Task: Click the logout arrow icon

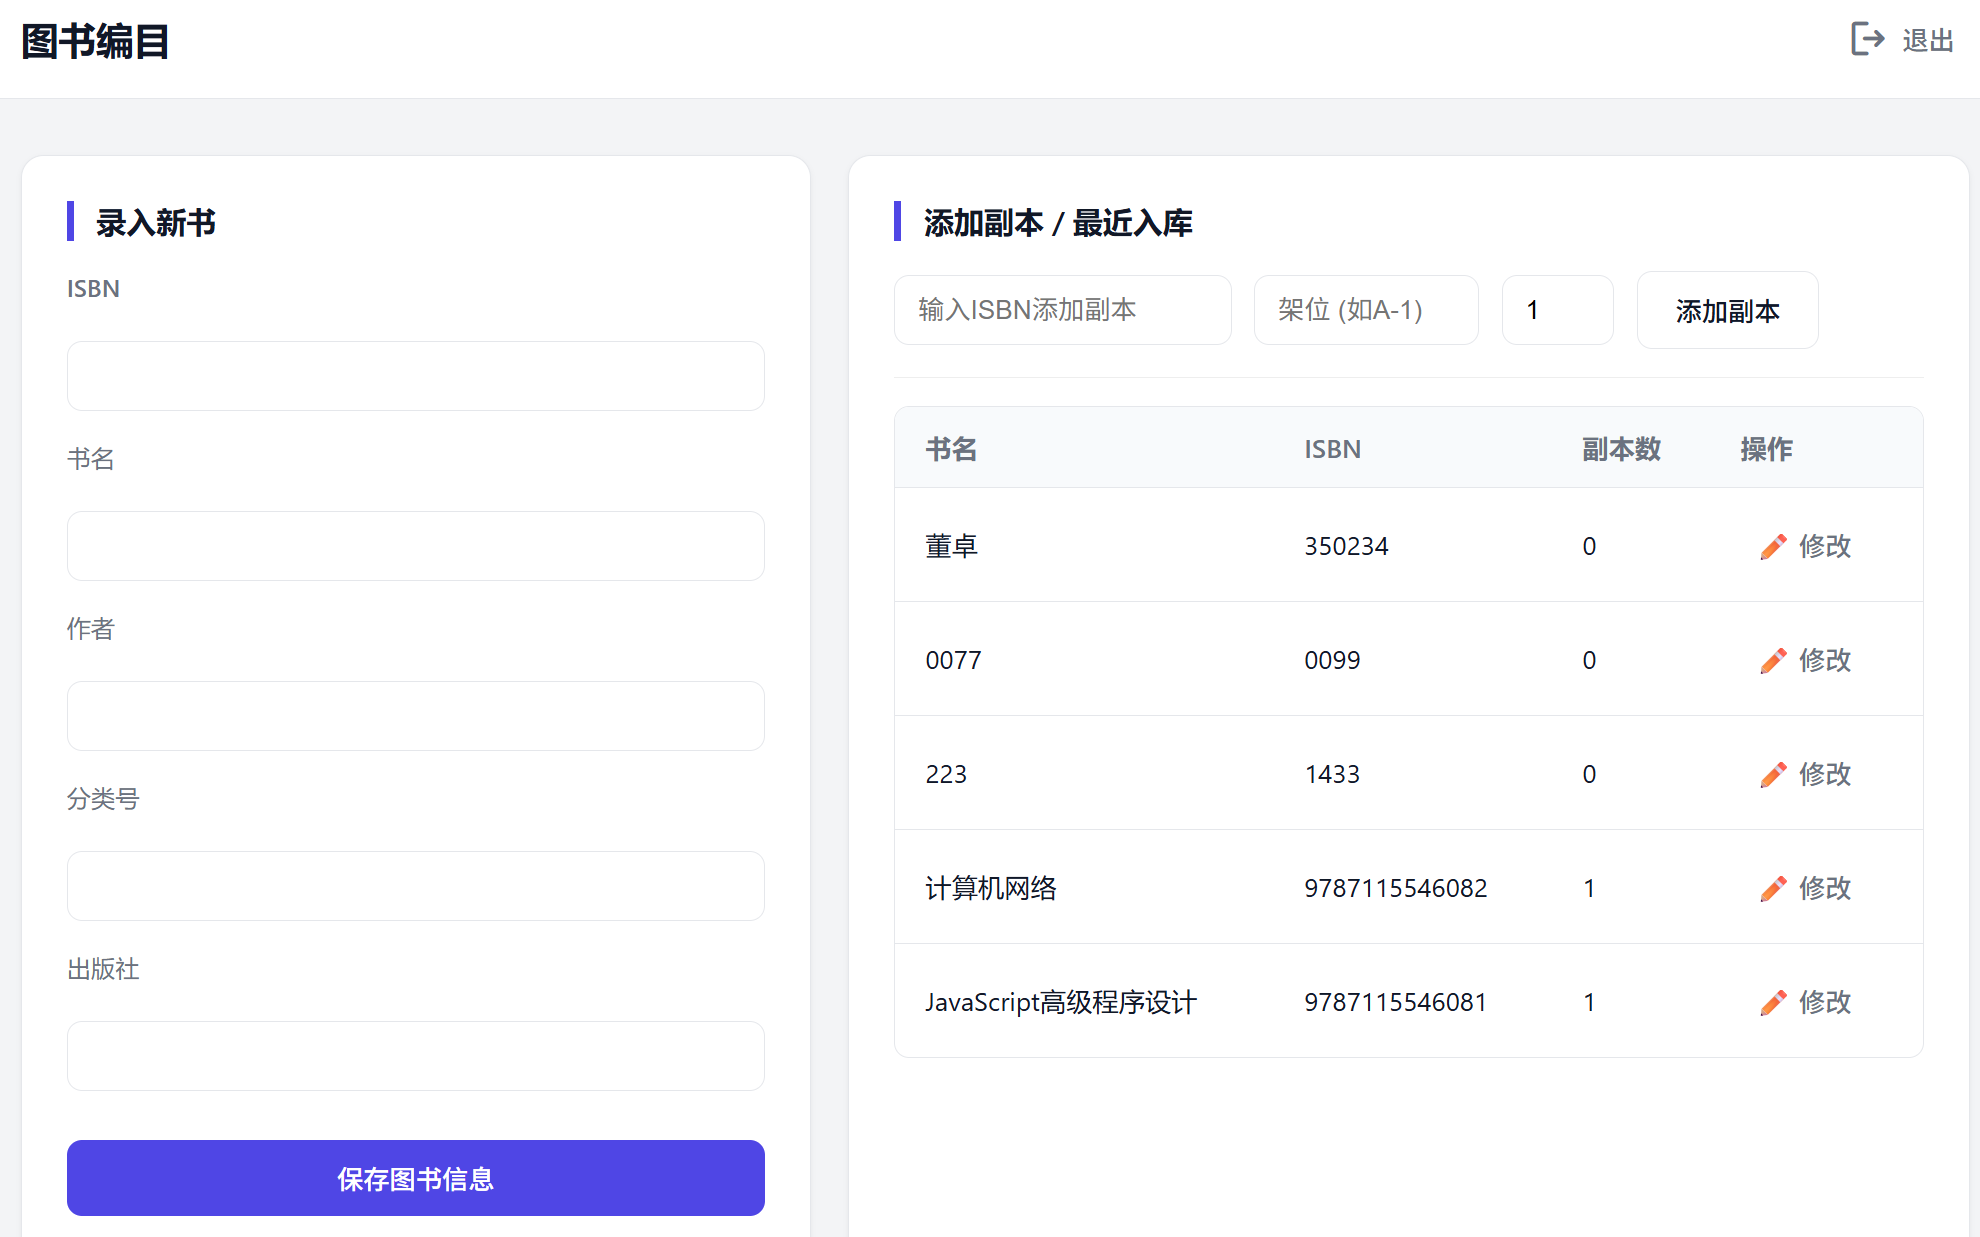Action: tap(1867, 40)
